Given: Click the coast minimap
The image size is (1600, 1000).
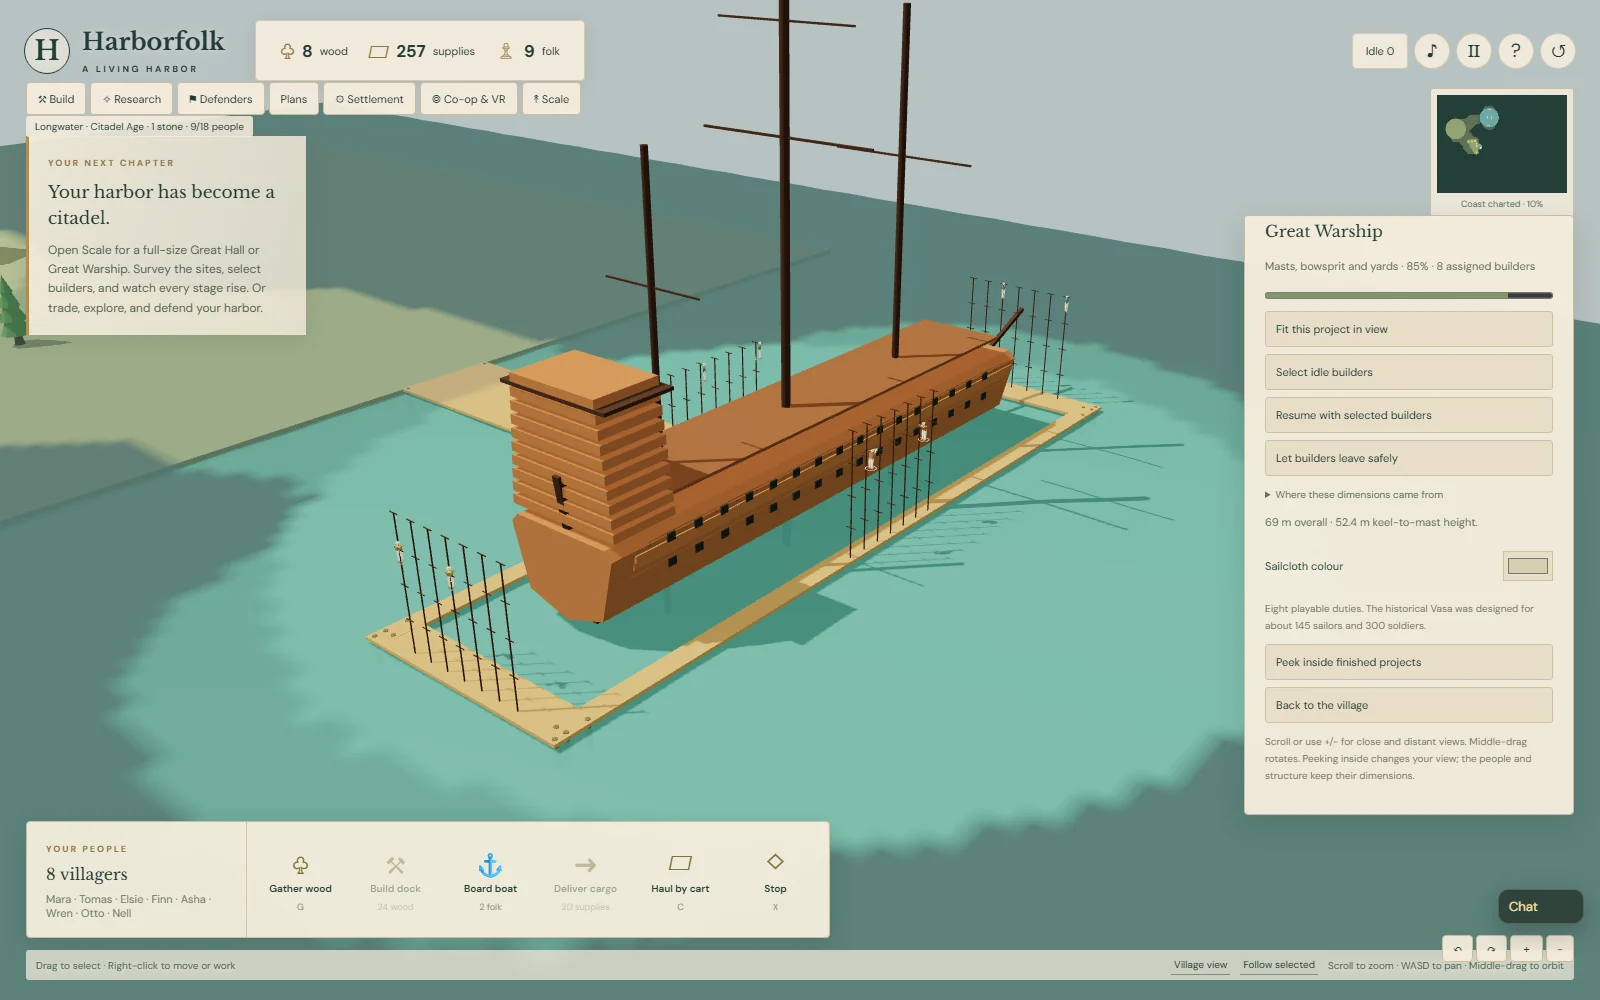Looking at the screenshot, I should click(x=1502, y=144).
